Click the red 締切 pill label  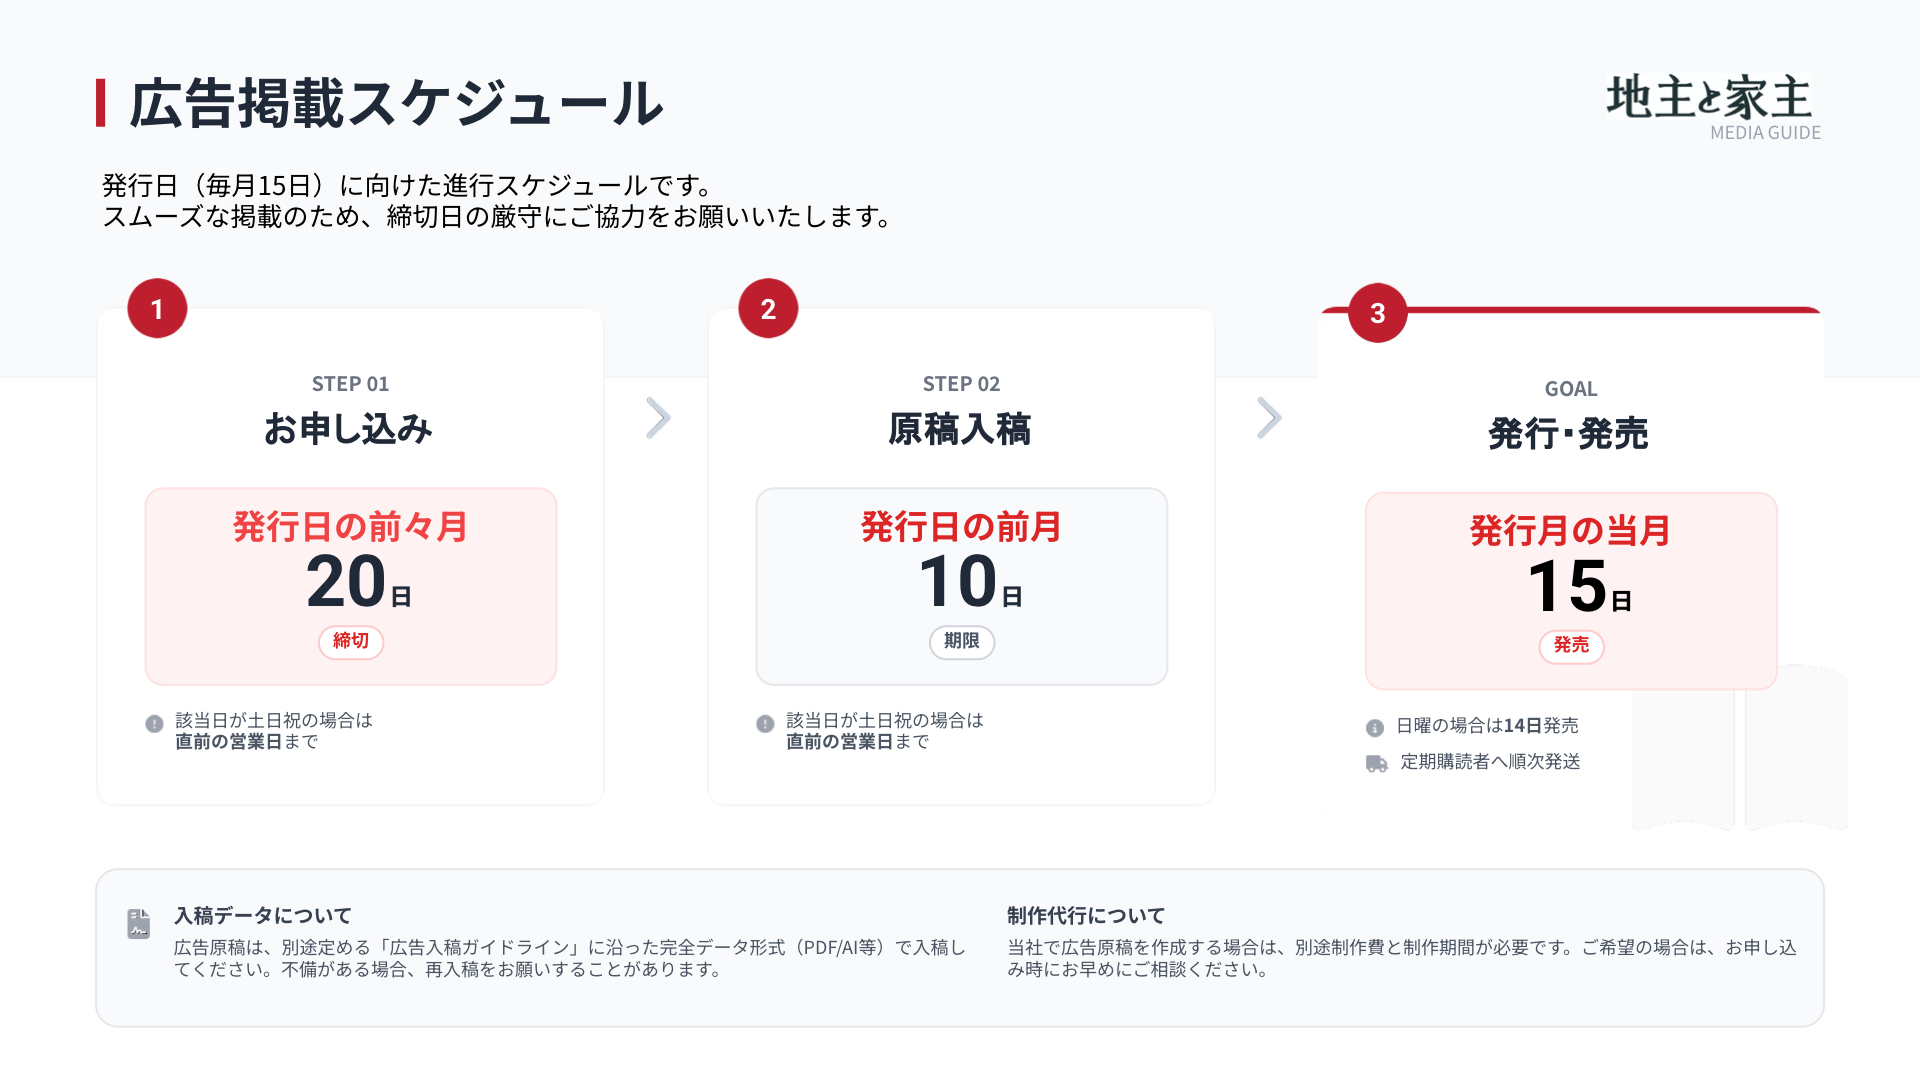click(x=351, y=641)
